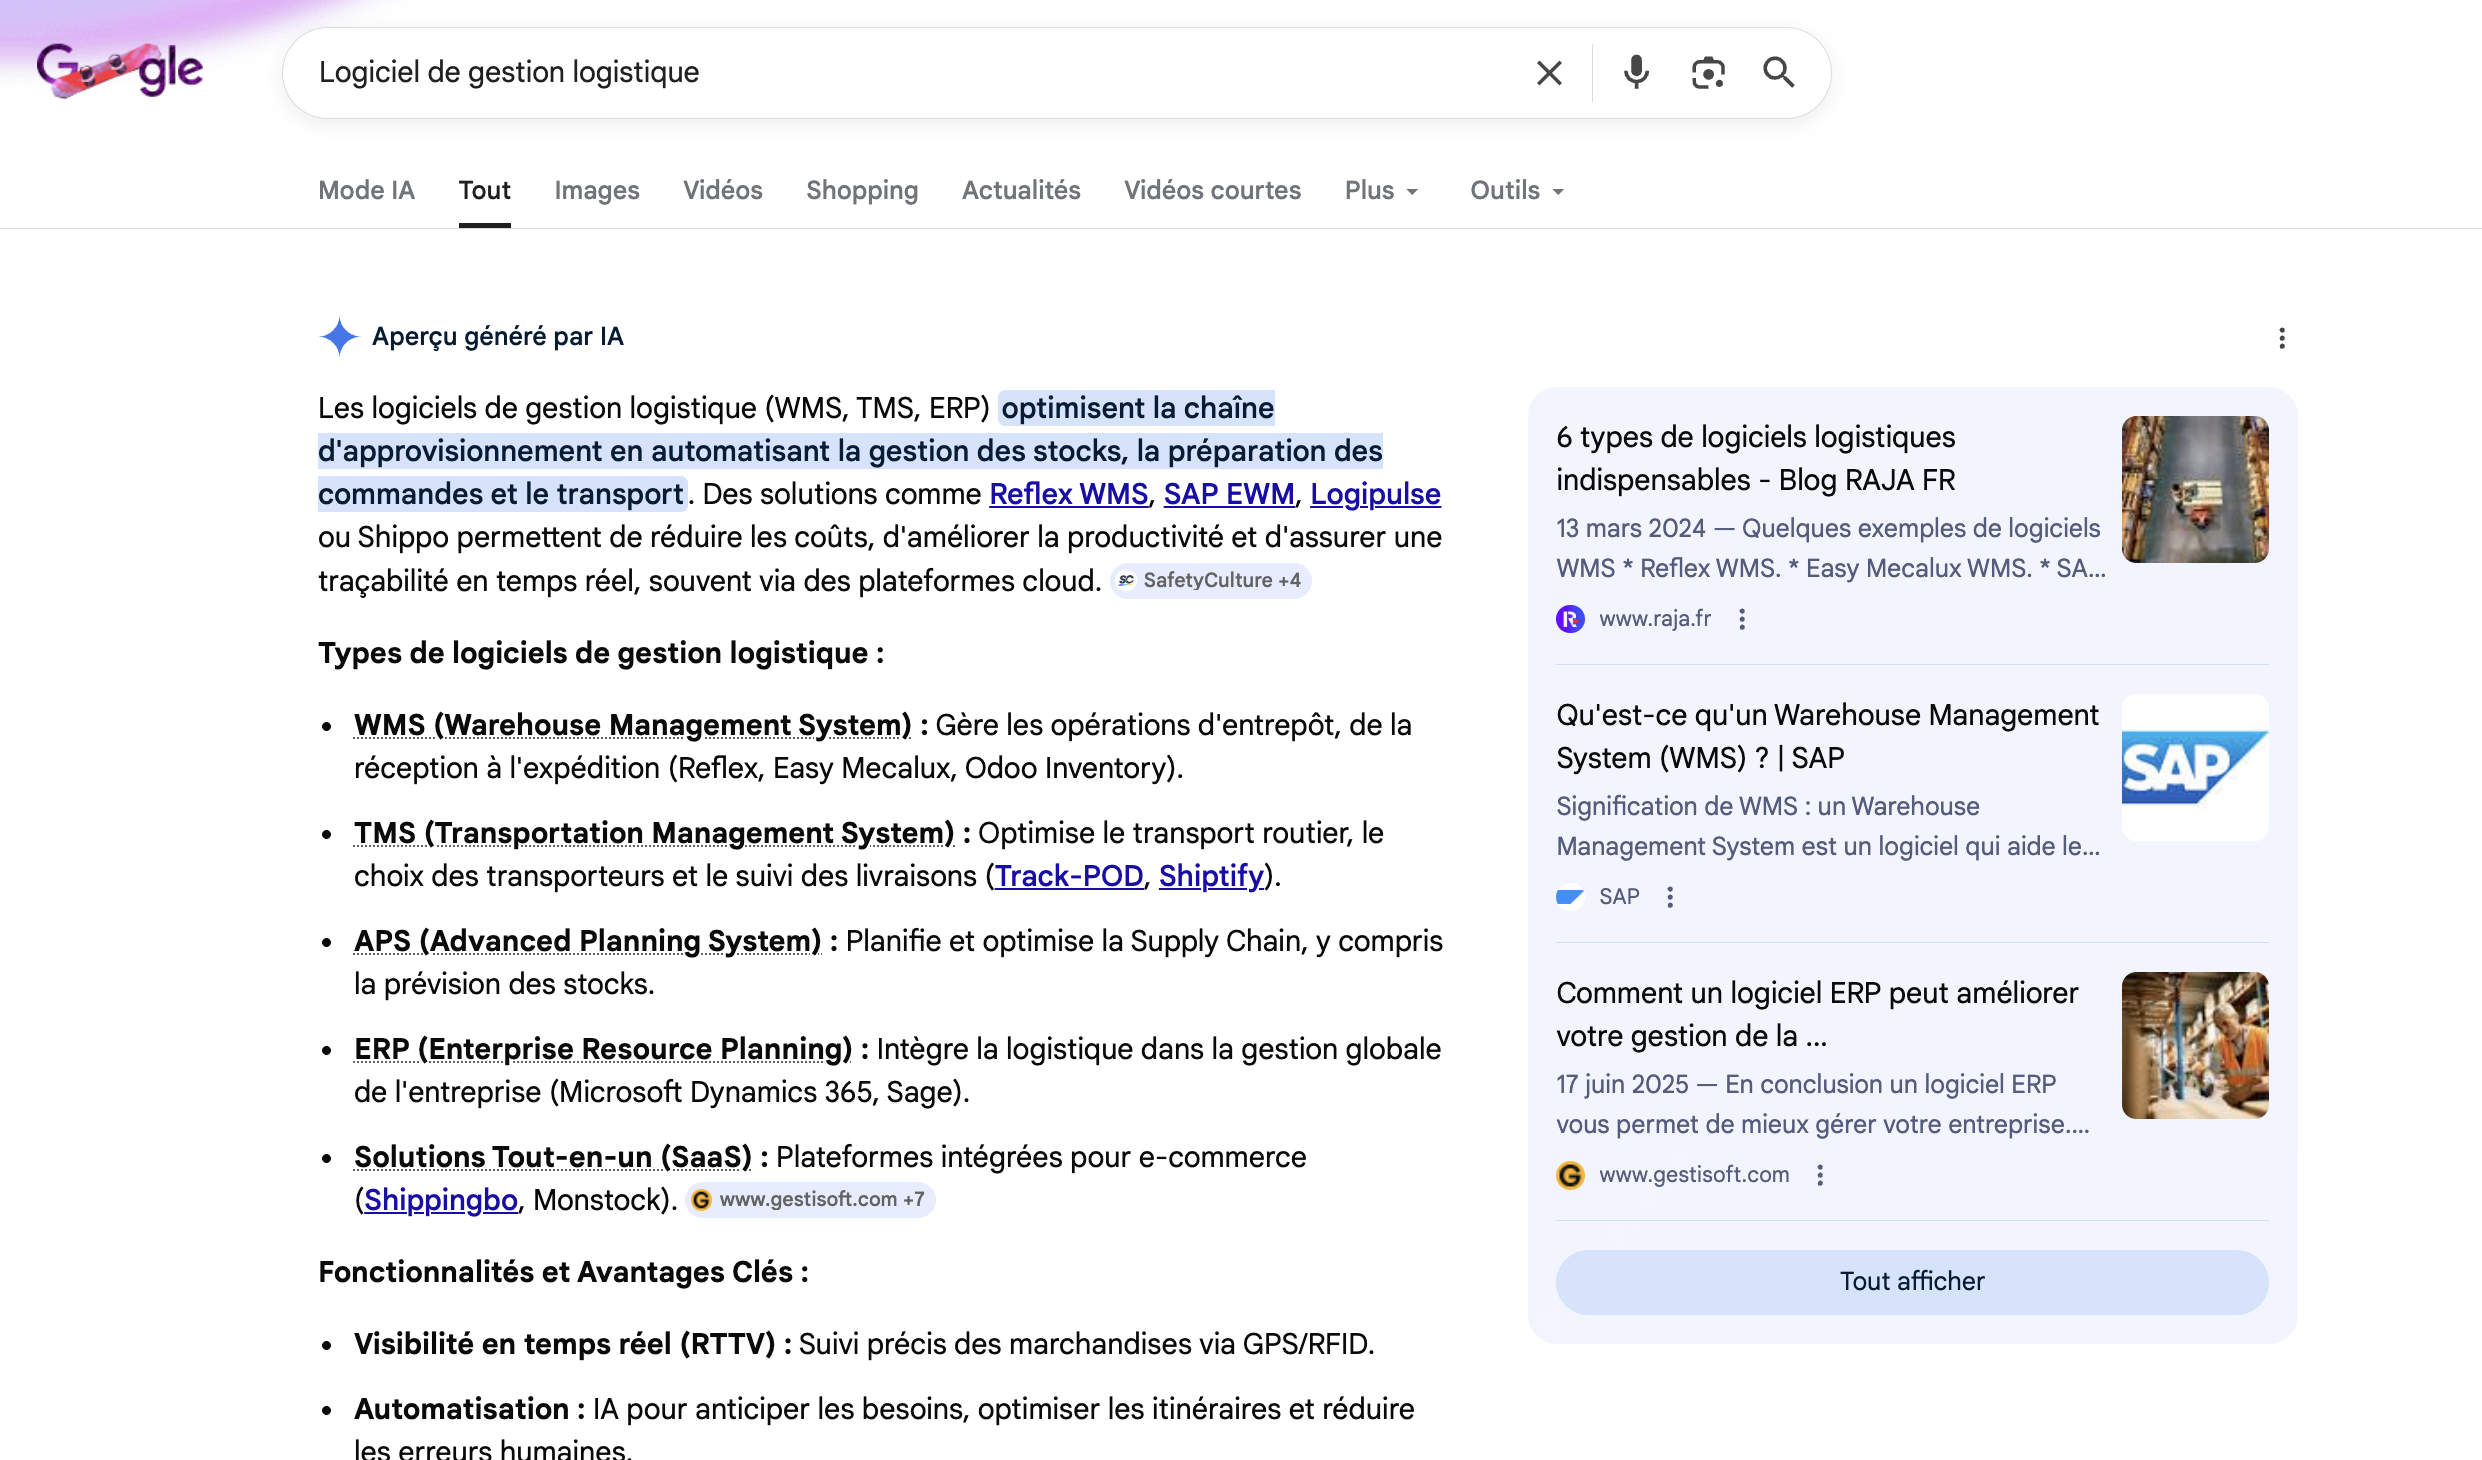Expand the Outils dropdown
This screenshot has height=1460, width=2482.
1516,190
